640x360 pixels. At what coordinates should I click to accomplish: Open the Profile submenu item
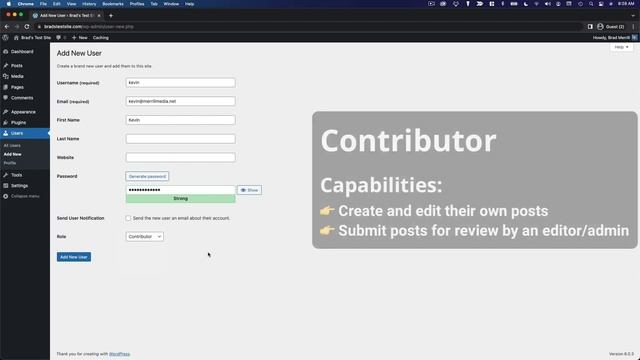click(x=10, y=163)
